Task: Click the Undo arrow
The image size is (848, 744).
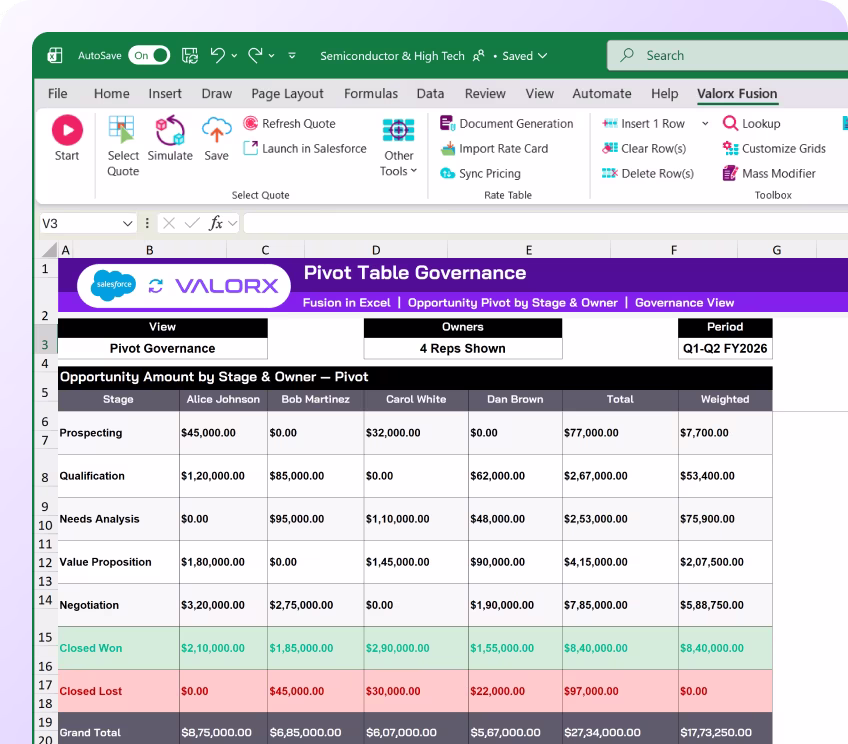Action: 217,55
